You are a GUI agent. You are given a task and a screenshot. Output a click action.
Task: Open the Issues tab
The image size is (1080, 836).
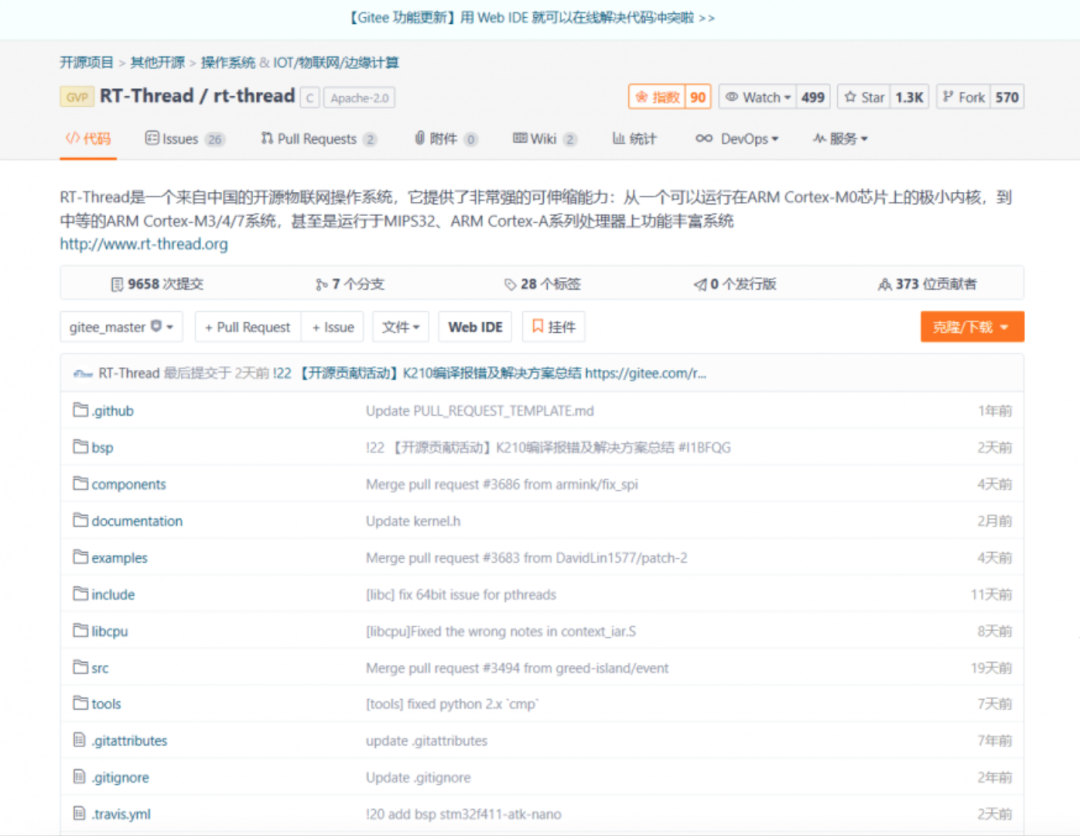[x=185, y=139]
